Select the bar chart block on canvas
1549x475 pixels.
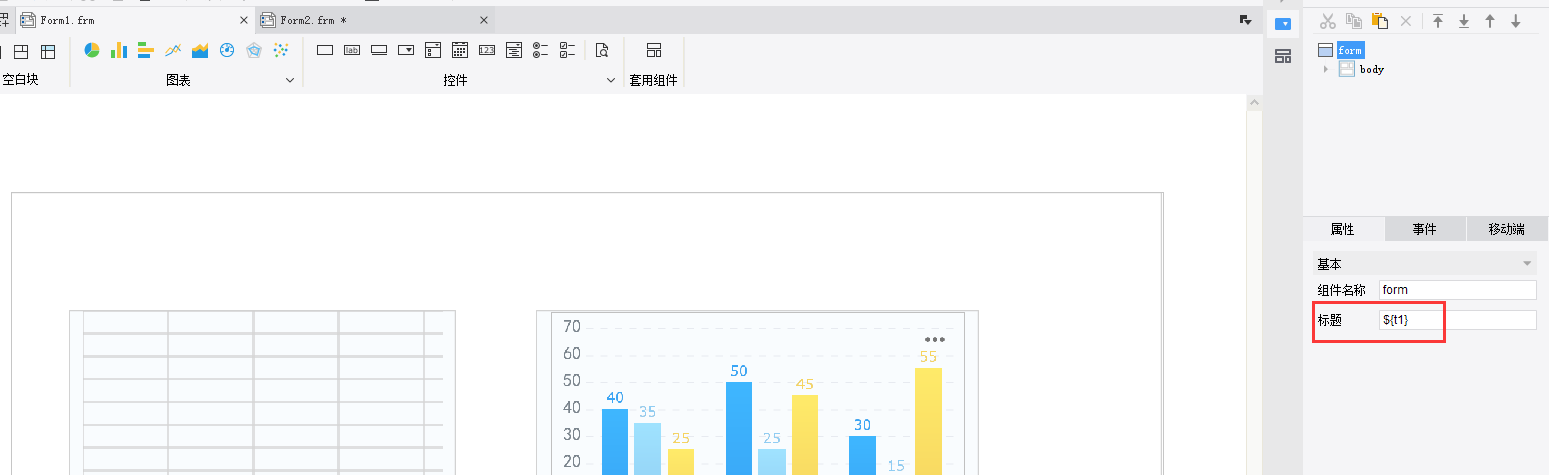pyautogui.click(x=757, y=392)
